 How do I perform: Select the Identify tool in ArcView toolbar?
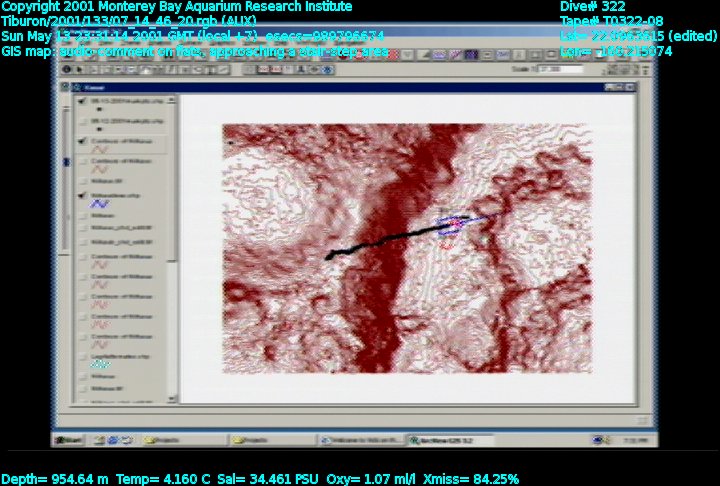click(67, 70)
